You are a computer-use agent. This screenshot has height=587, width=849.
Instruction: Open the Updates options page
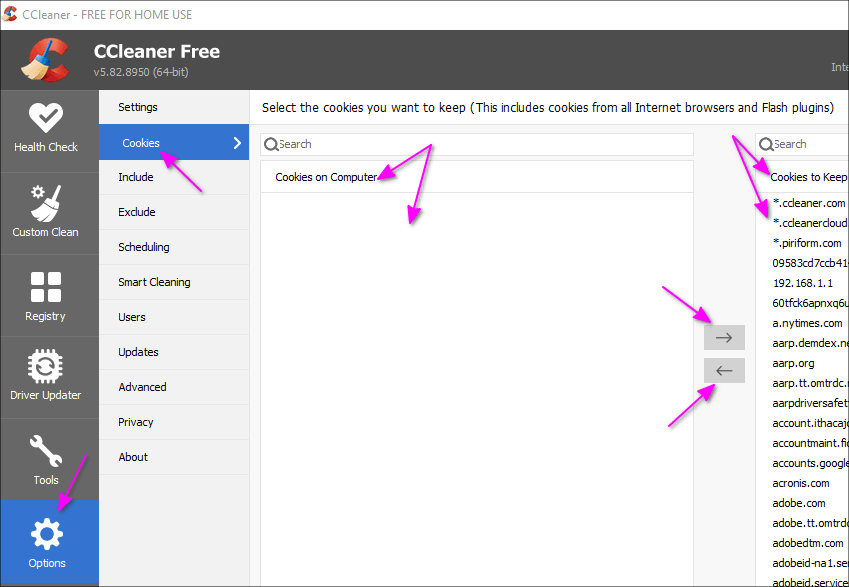click(174, 352)
